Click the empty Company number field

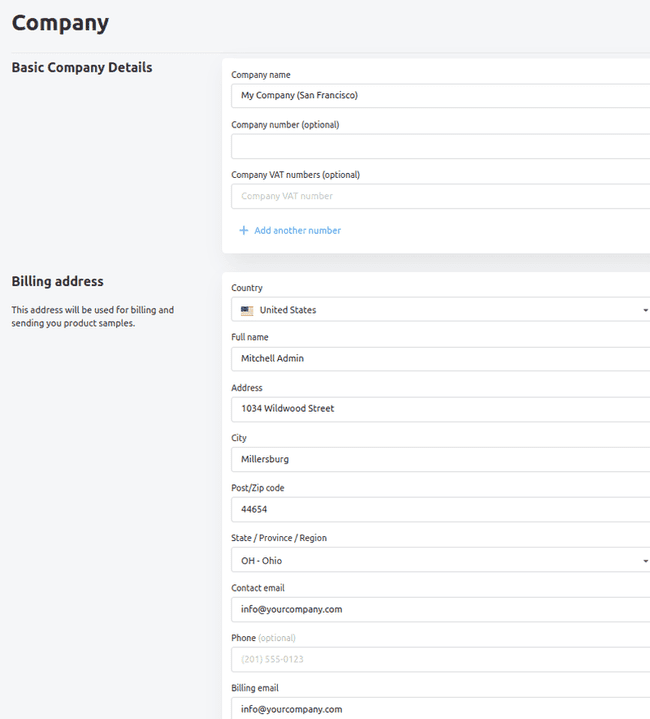440,146
